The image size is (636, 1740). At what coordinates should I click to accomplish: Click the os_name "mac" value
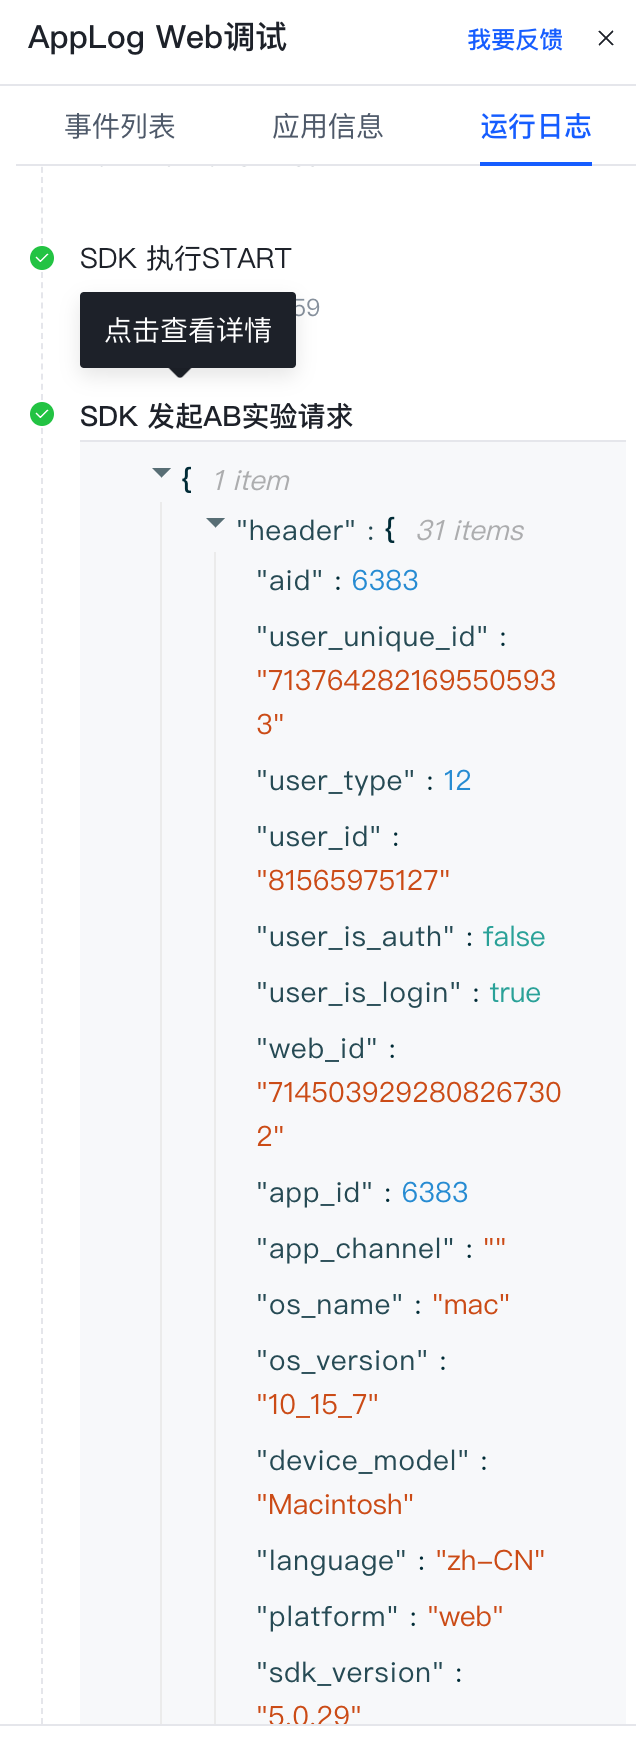click(471, 1304)
